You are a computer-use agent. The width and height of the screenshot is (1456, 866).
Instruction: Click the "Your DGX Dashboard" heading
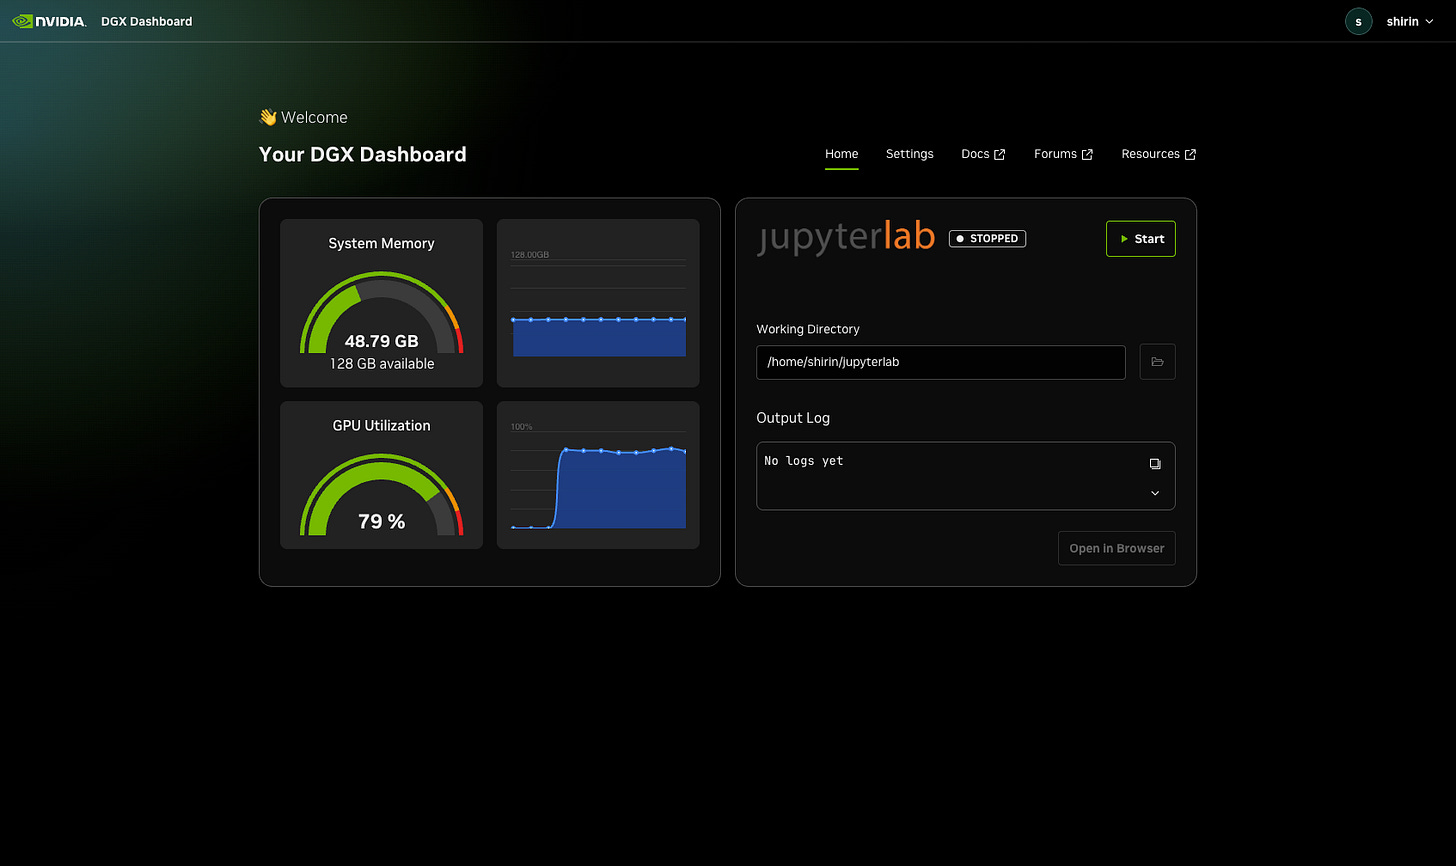click(363, 154)
